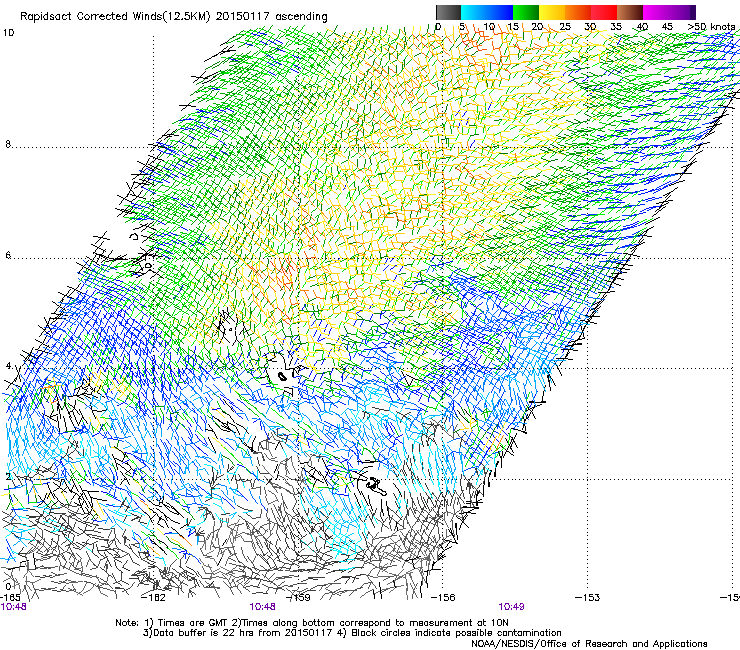Click the title text 'Rapidscat Corrected Winds(12.5KM)'

tap(115, 17)
